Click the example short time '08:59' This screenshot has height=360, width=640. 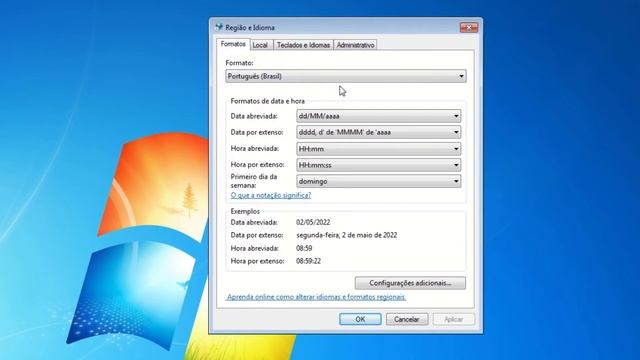(x=304, y=248)
